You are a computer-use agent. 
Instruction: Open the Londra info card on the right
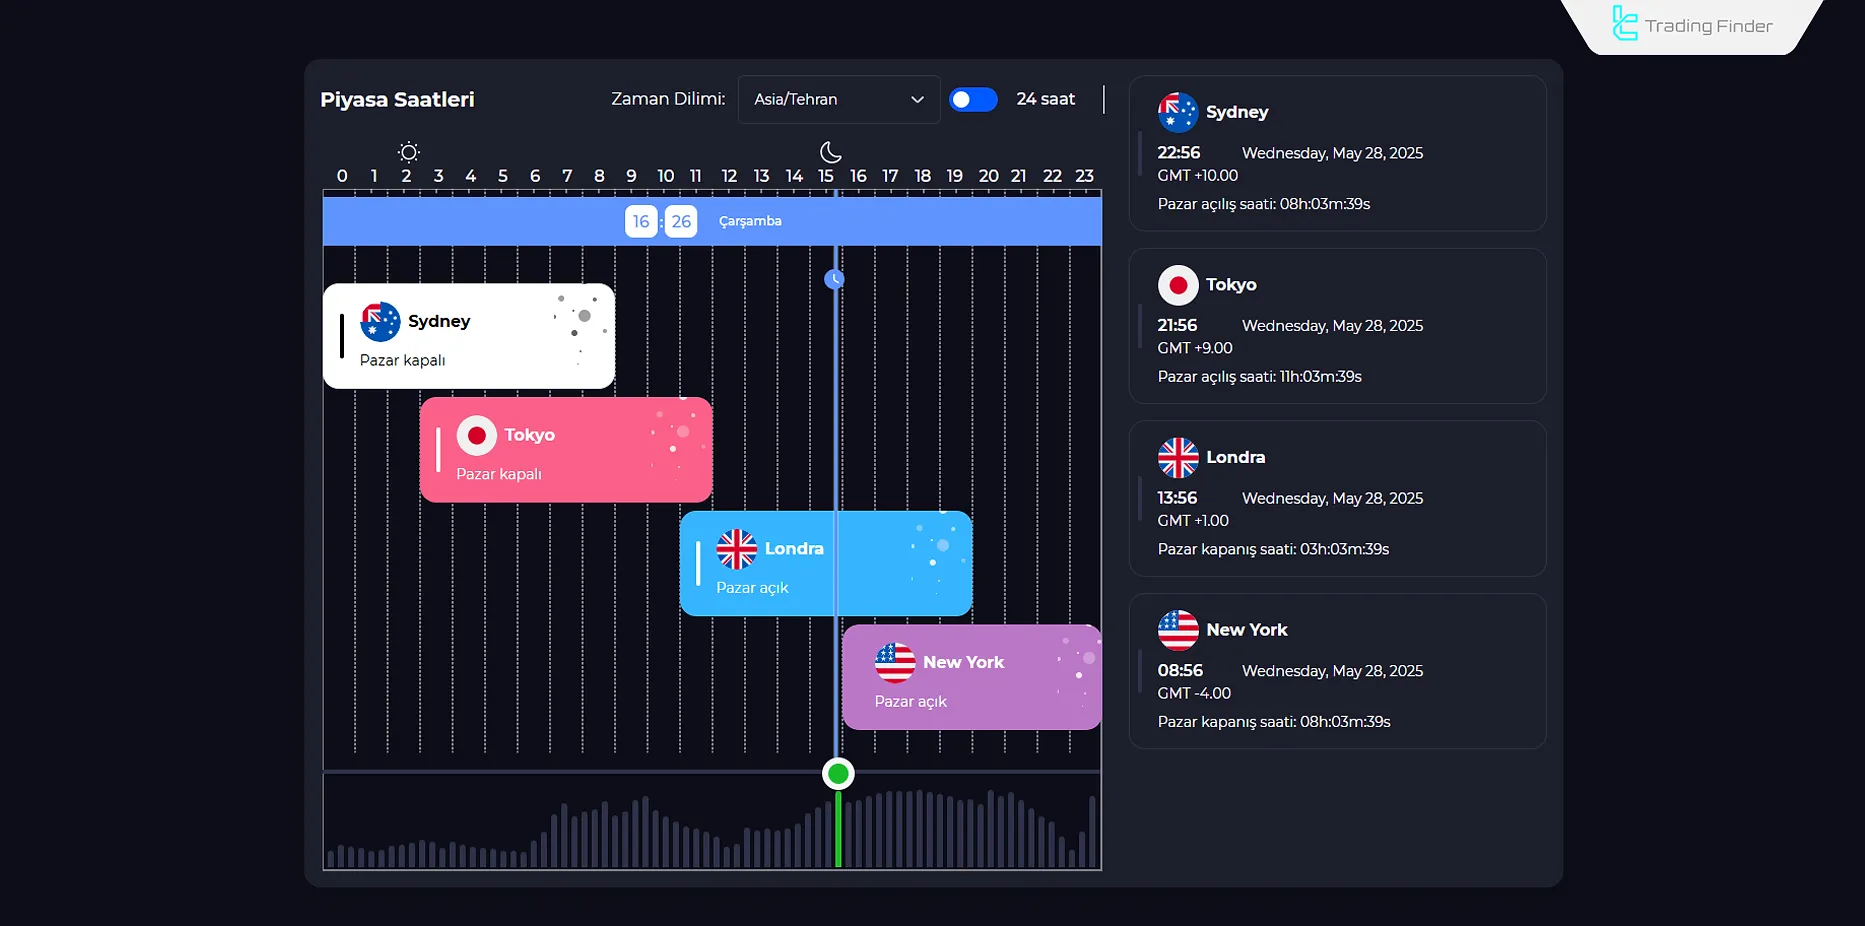1337,499
